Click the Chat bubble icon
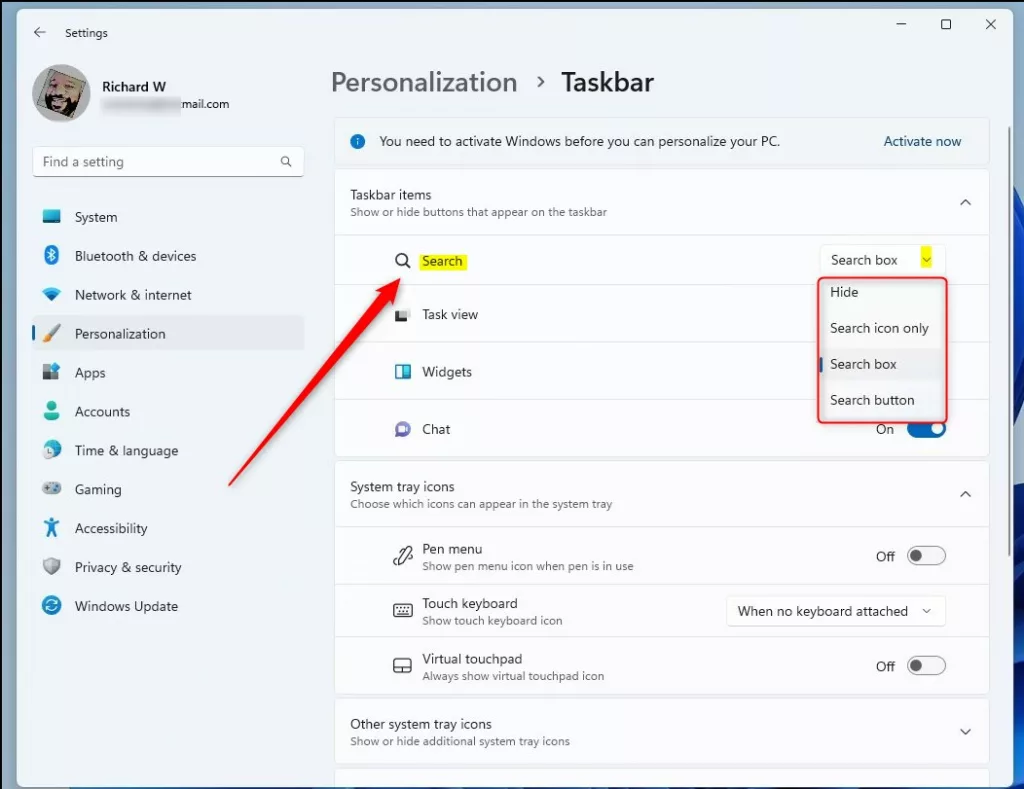 pos(402,428)
